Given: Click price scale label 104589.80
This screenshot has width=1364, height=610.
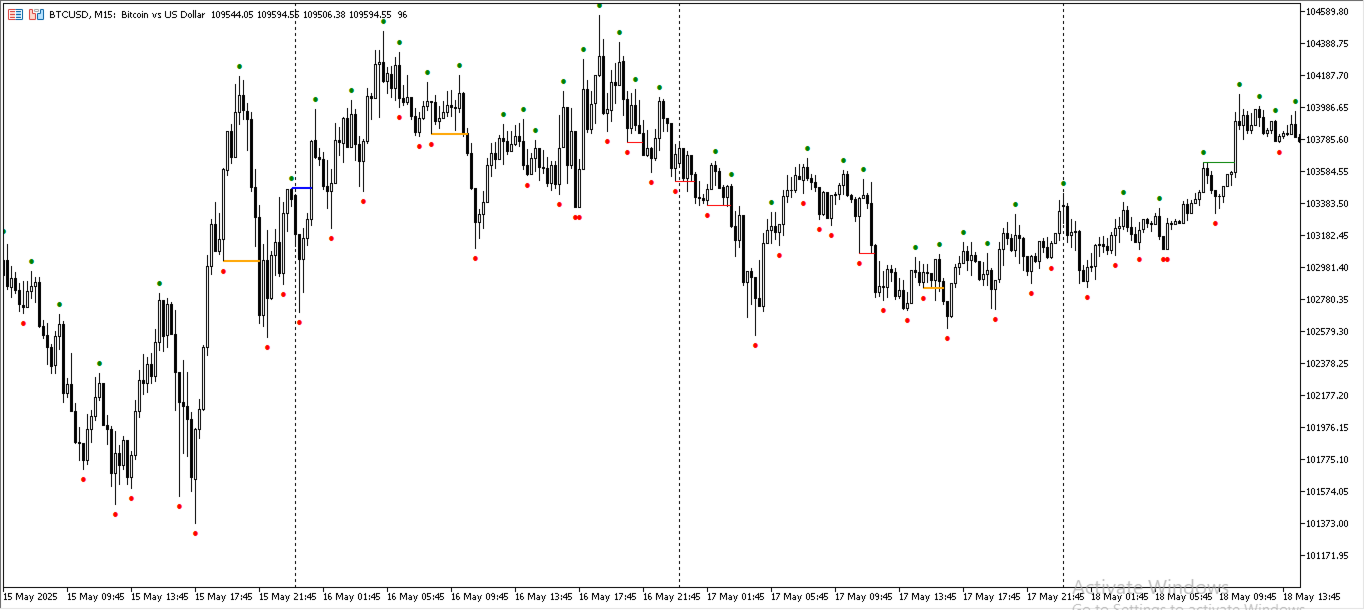Looking at the screenshot, I should tap(1327, 12).
